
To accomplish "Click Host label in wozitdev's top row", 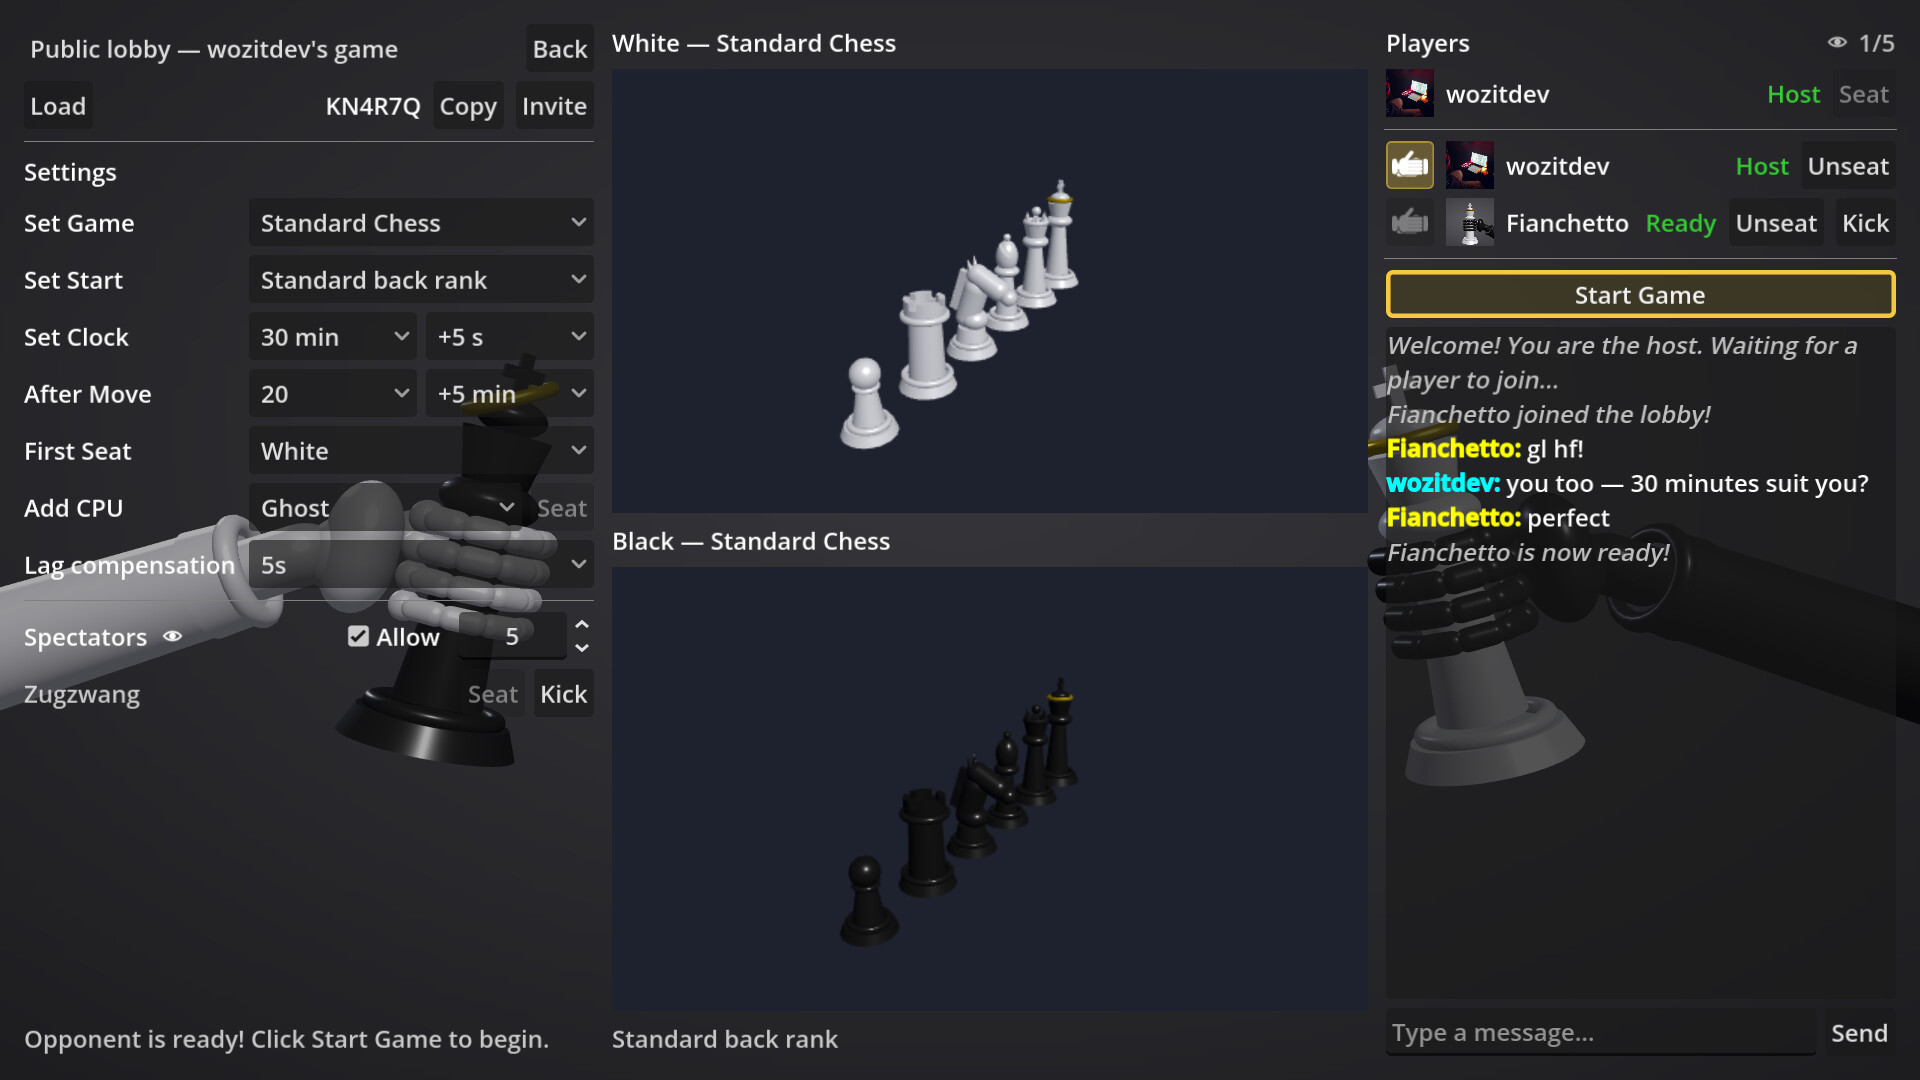I will (x=1793, y=94).
